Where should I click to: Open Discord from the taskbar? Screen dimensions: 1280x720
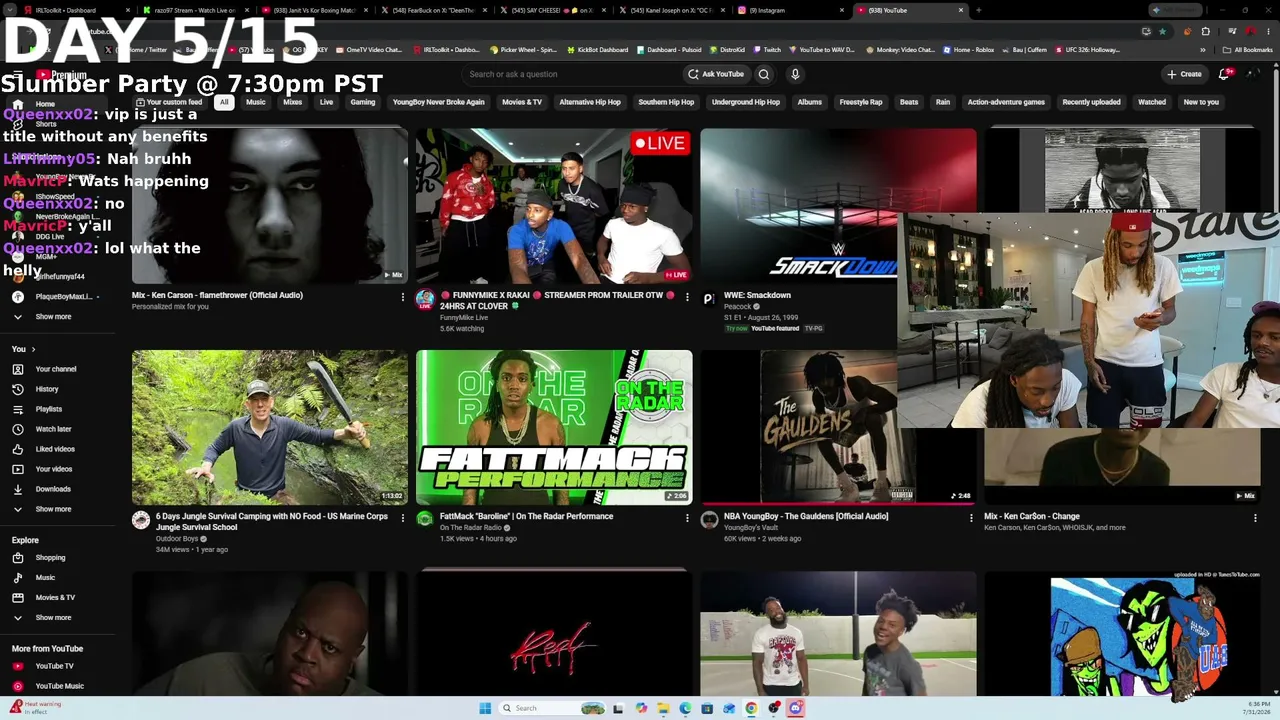[x=795, y=708]
